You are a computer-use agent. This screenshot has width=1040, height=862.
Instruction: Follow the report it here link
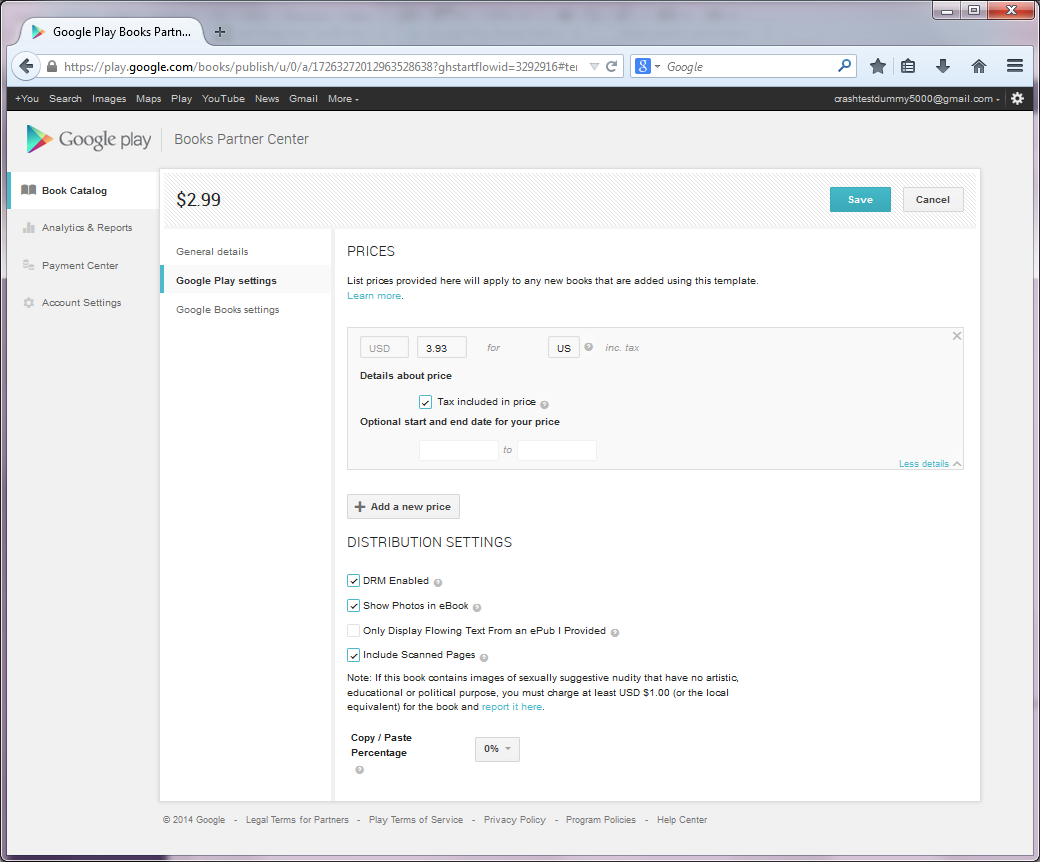[511, 707]
